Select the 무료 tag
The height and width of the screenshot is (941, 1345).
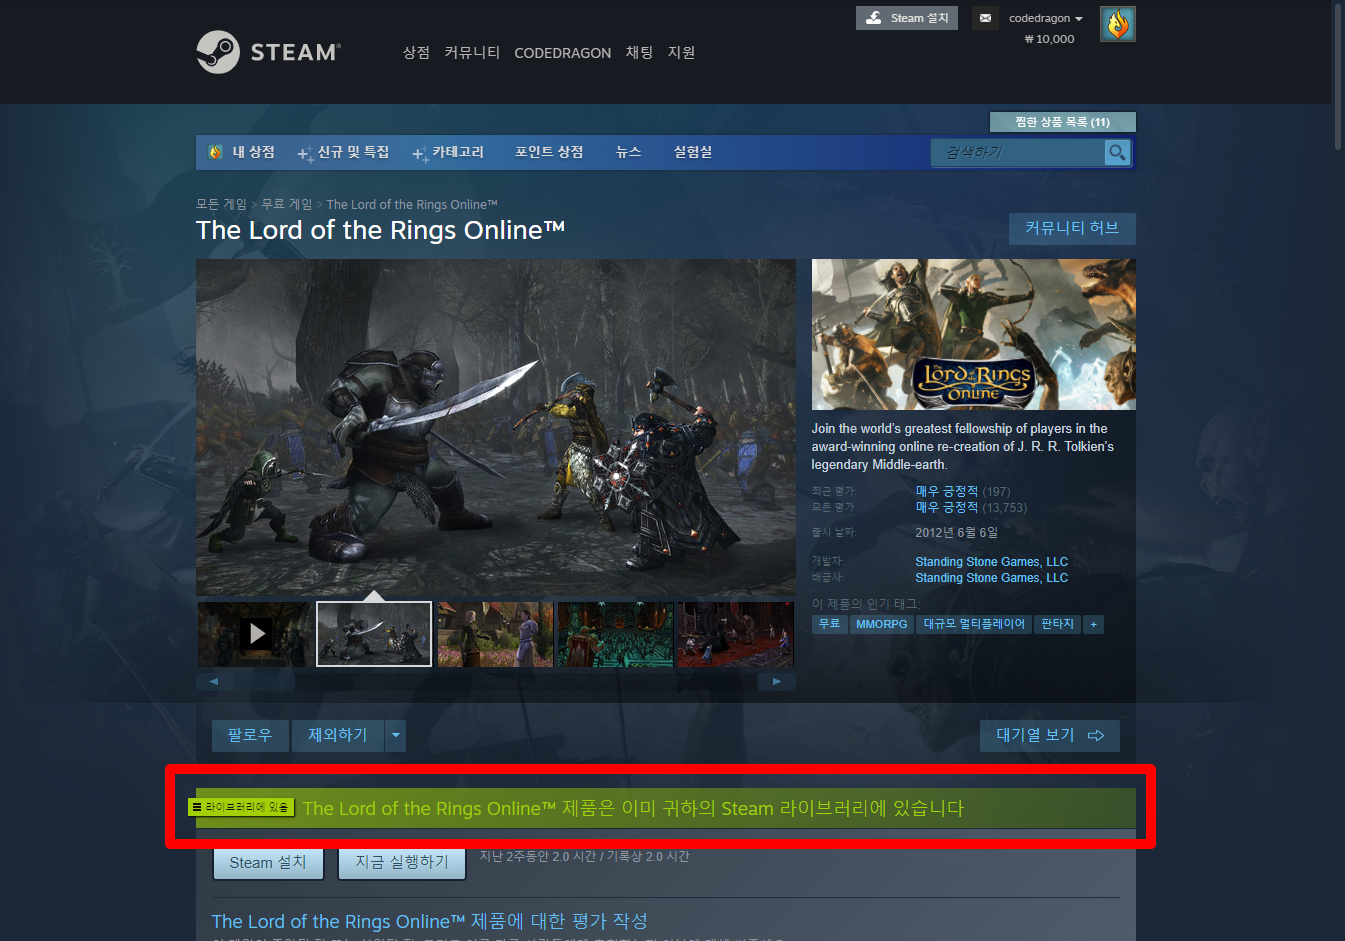tap(829, 624)
